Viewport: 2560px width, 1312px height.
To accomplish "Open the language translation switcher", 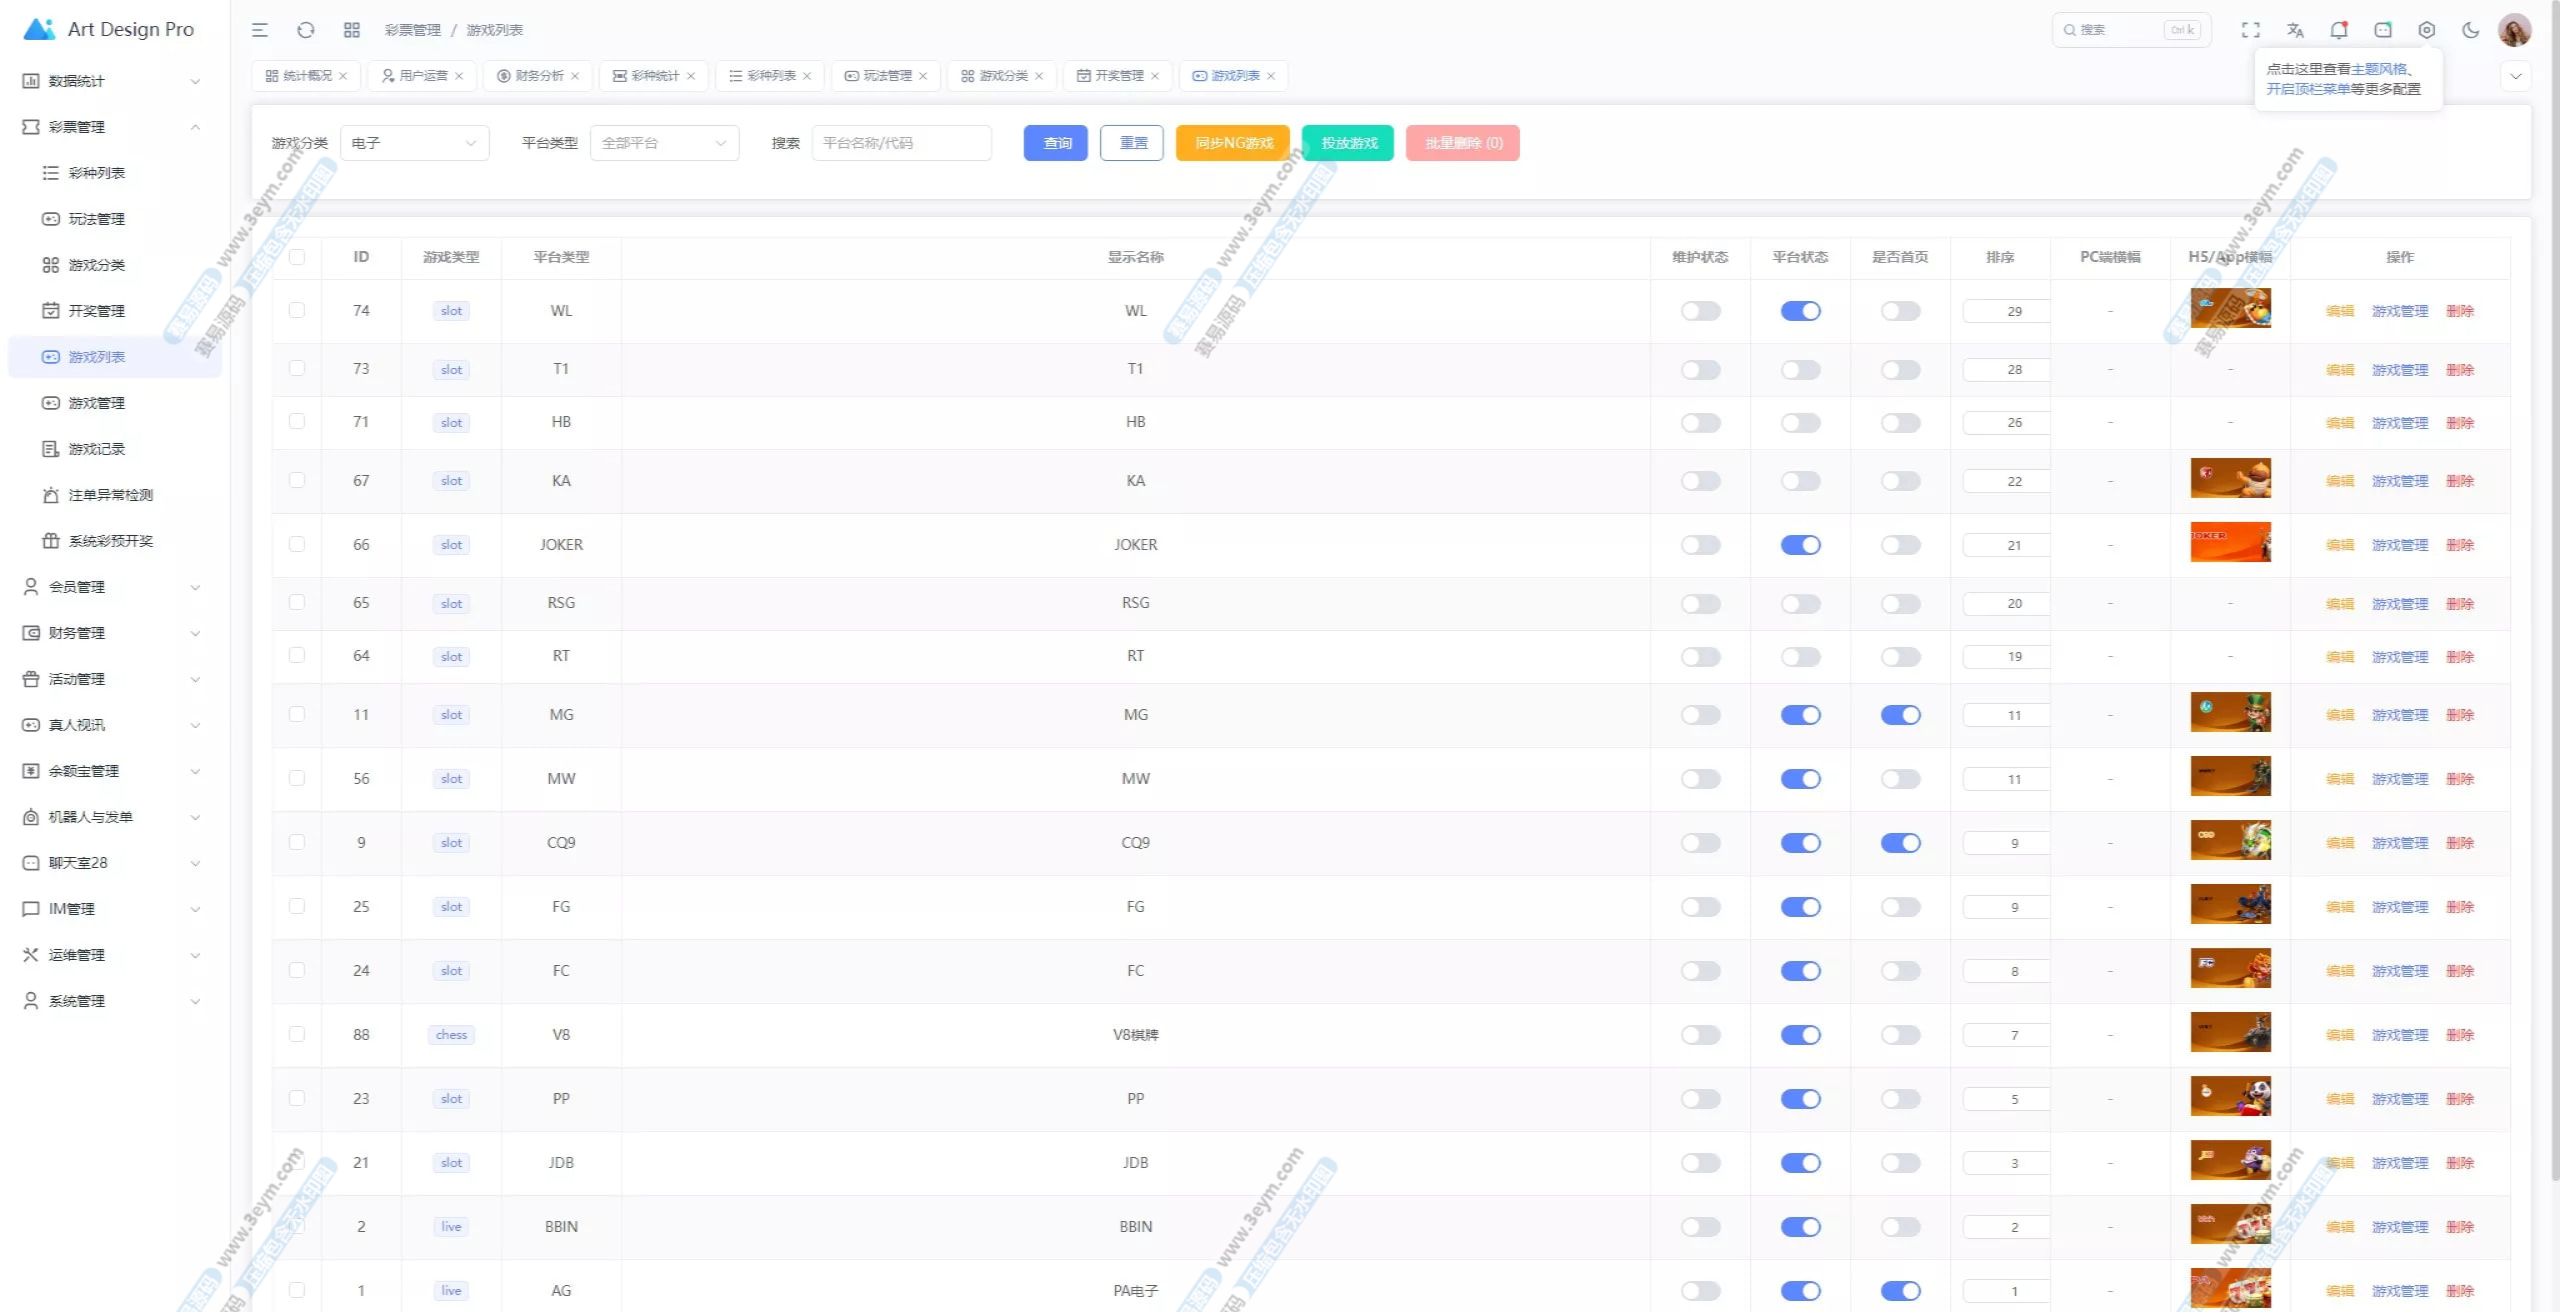I will point(2295,30).
